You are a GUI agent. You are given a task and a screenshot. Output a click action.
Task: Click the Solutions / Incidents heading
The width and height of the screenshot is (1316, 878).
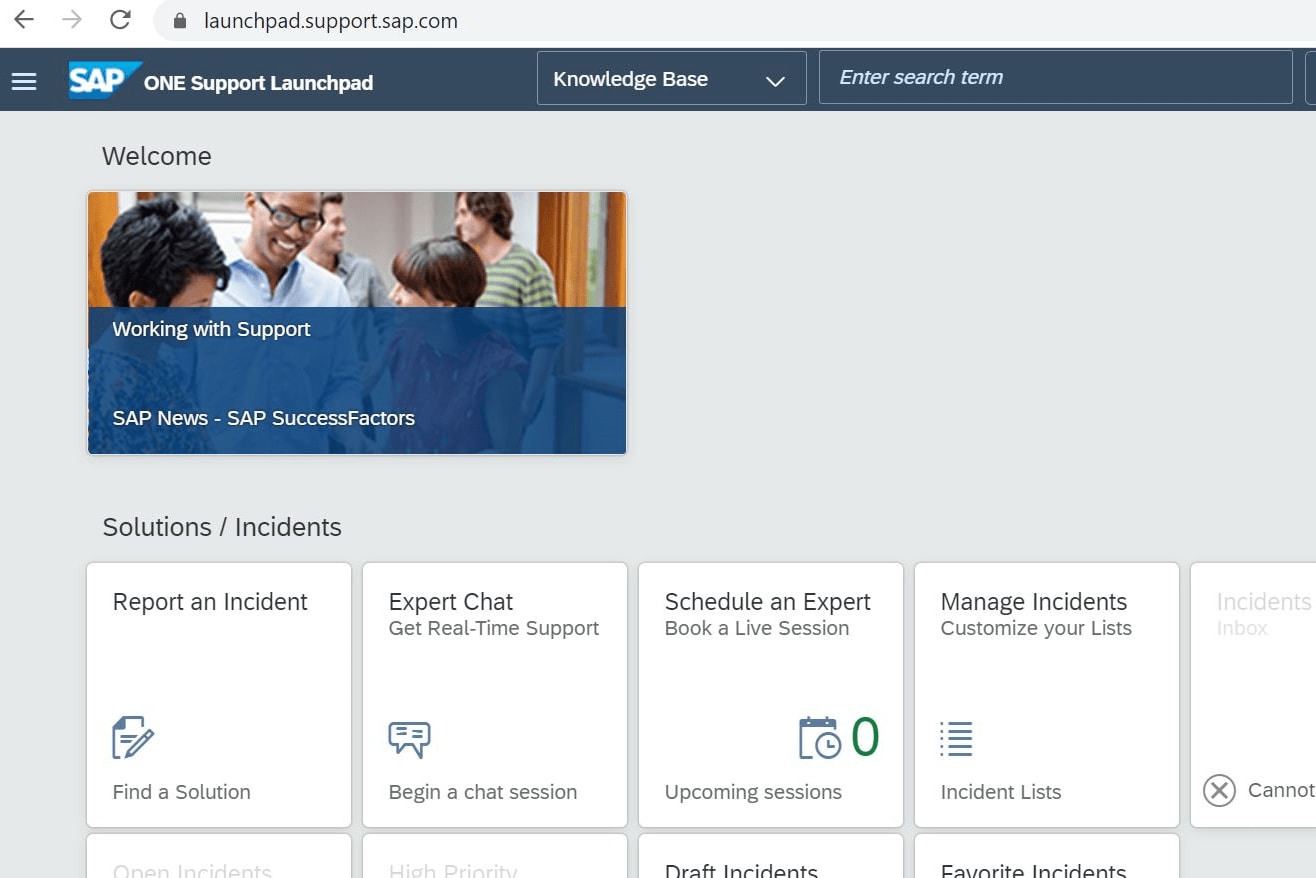(222, 527)
